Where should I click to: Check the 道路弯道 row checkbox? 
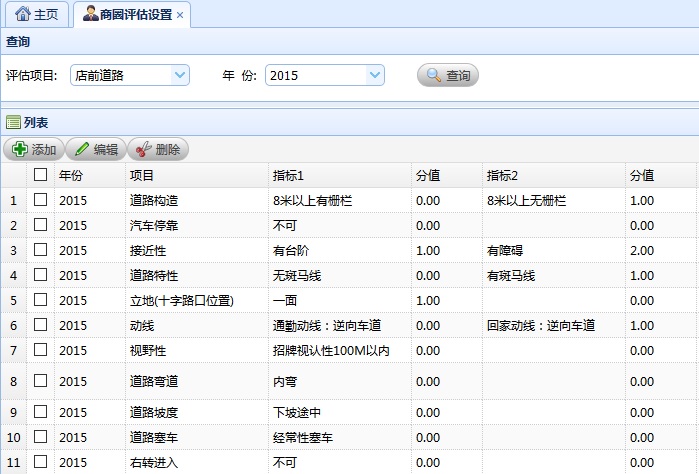click(x=41, y=380)
